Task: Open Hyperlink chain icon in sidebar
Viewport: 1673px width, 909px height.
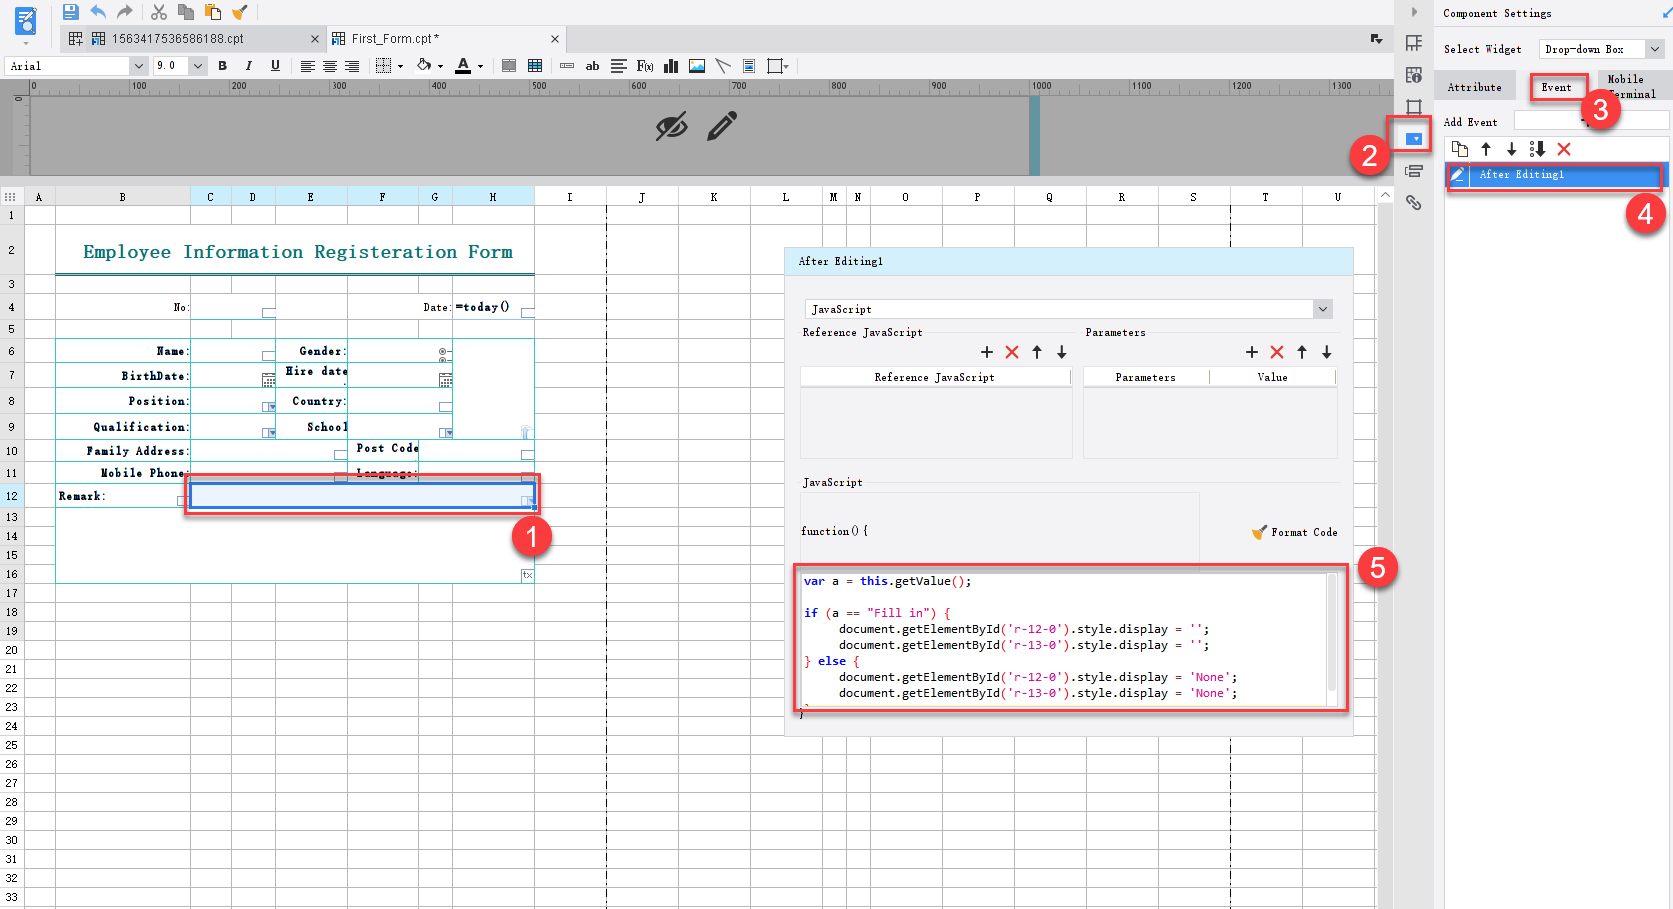Action: click(1414, 203)
